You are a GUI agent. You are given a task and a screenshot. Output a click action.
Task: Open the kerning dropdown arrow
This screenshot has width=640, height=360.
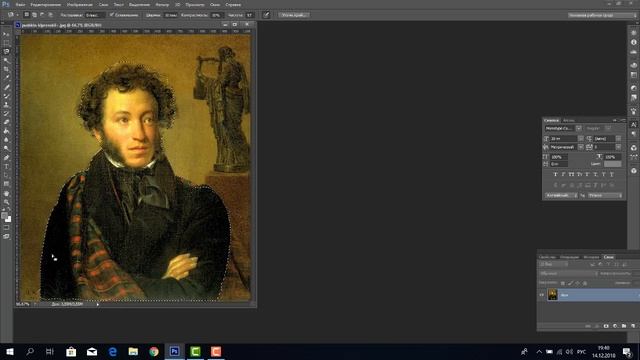(x=581, y=147)
